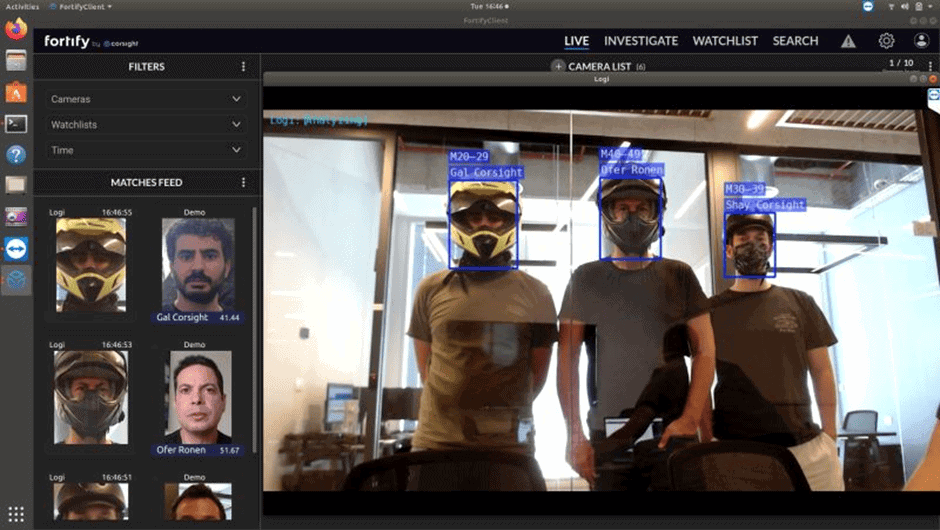
Task: Select the capture thumbnail at 16:46:51
Action: [x=91, y=501]
